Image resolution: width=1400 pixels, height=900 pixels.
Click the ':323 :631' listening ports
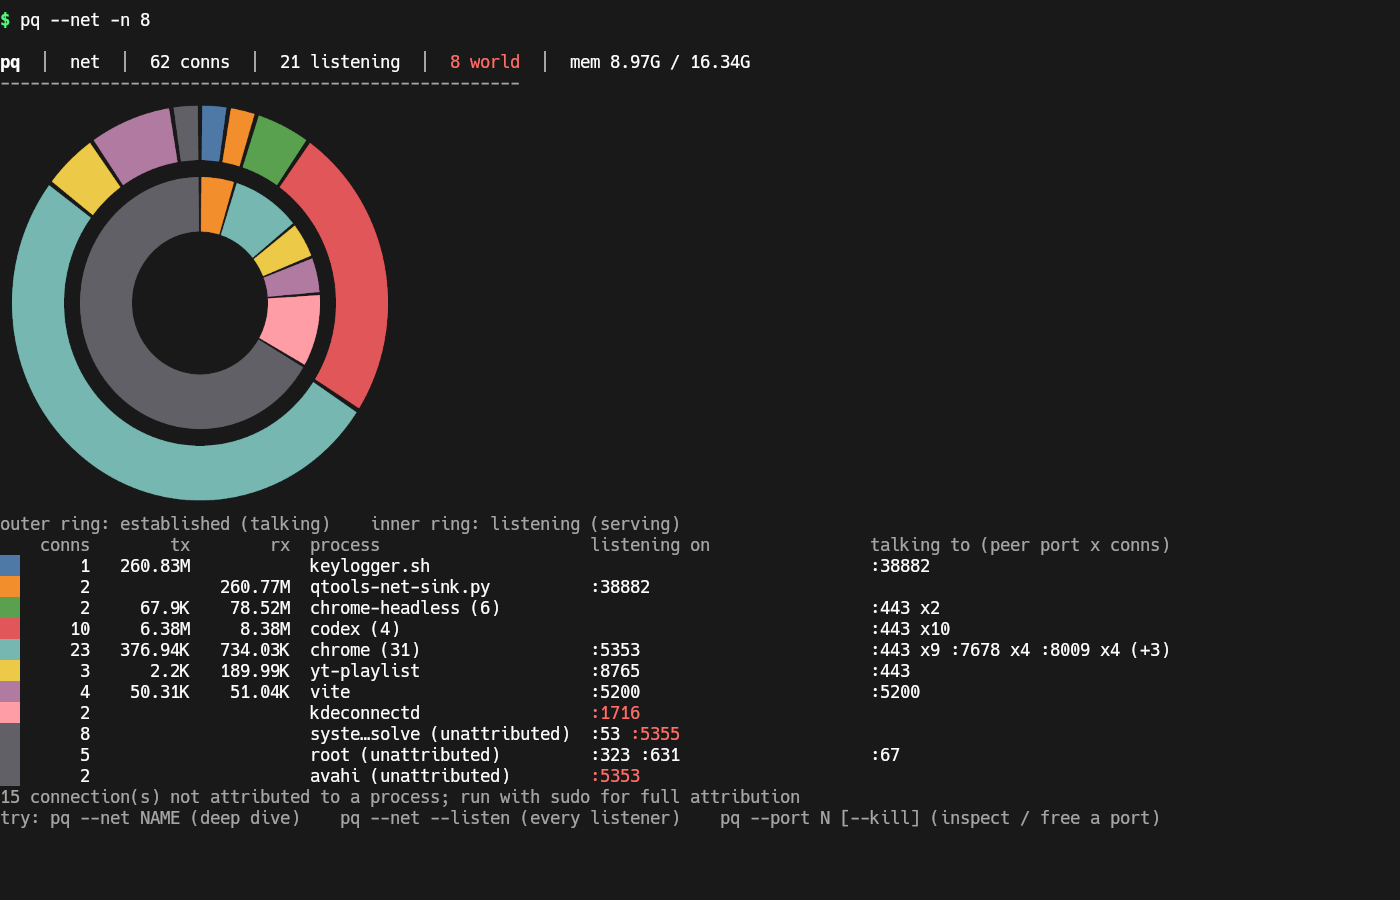click(x=635, y=755)
